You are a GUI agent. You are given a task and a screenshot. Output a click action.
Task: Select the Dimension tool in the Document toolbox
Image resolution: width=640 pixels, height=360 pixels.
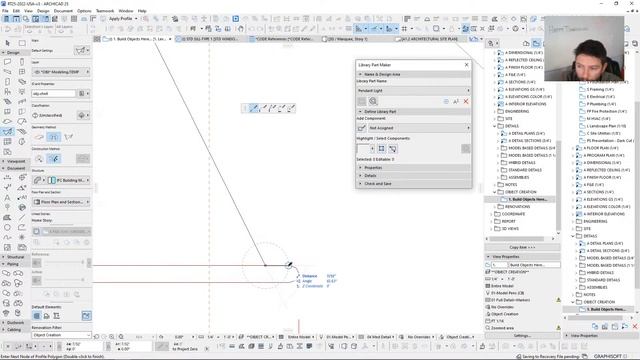click(7, 178)
